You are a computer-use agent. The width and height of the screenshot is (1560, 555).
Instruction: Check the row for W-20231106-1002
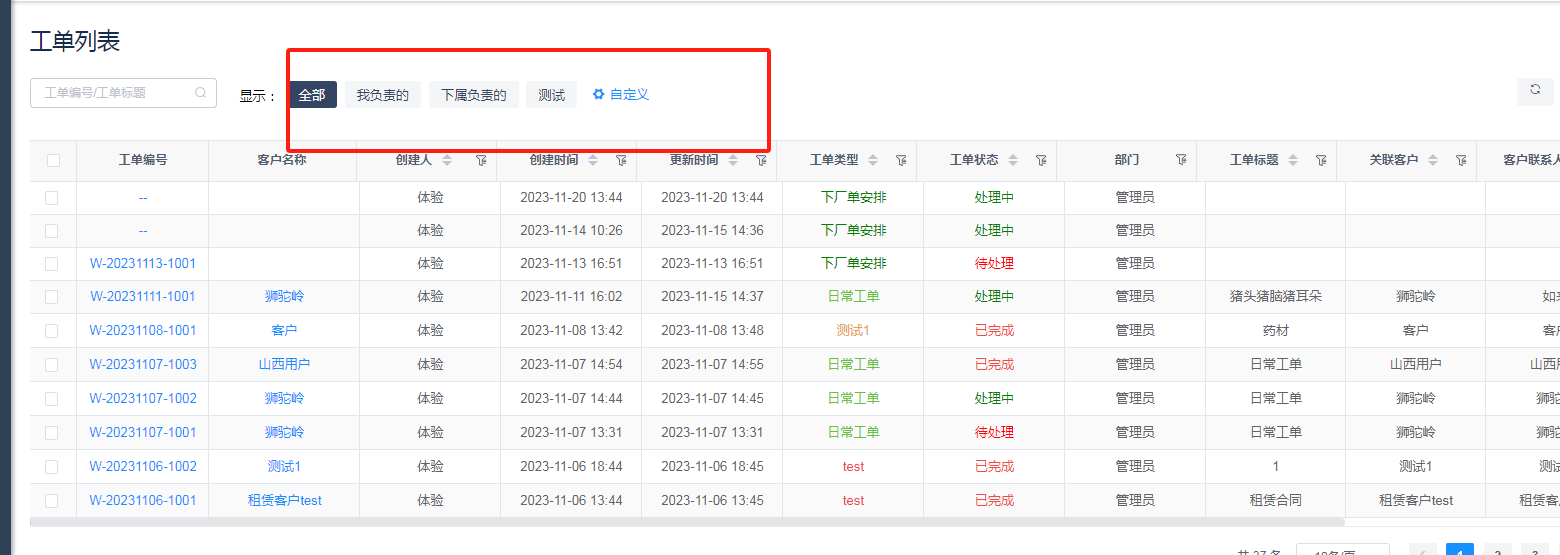click(52, 467)
